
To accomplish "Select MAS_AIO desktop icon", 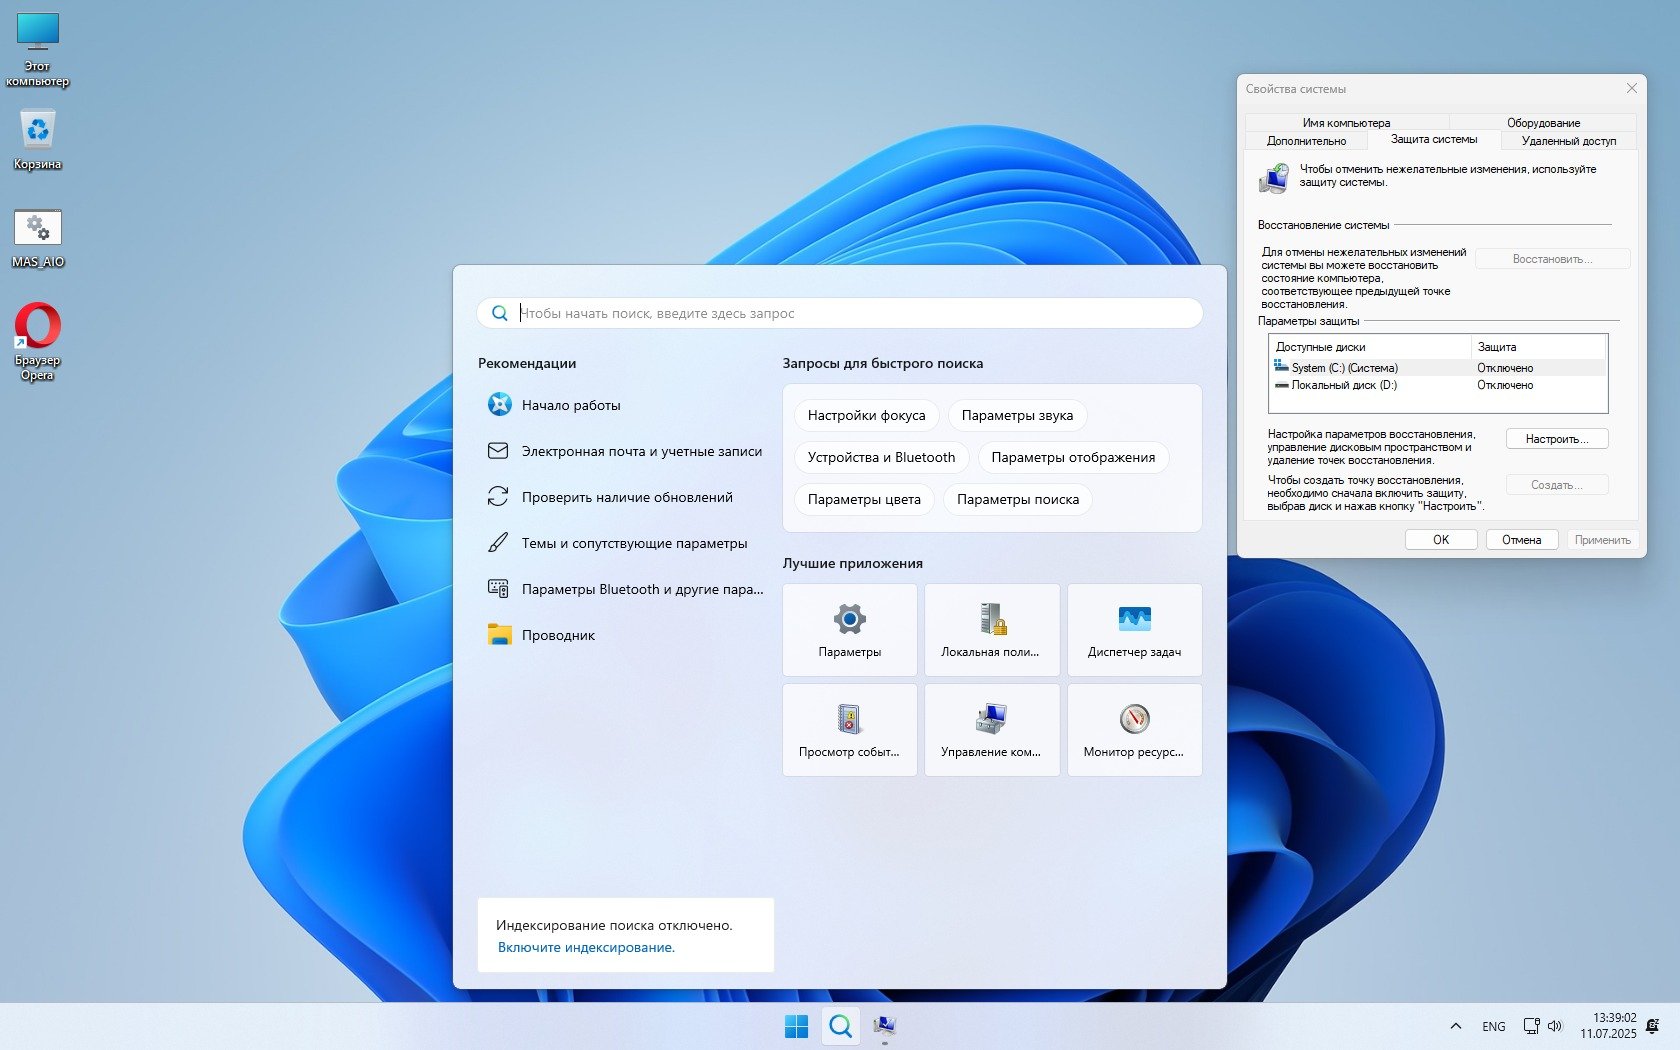I will [38, 239].
